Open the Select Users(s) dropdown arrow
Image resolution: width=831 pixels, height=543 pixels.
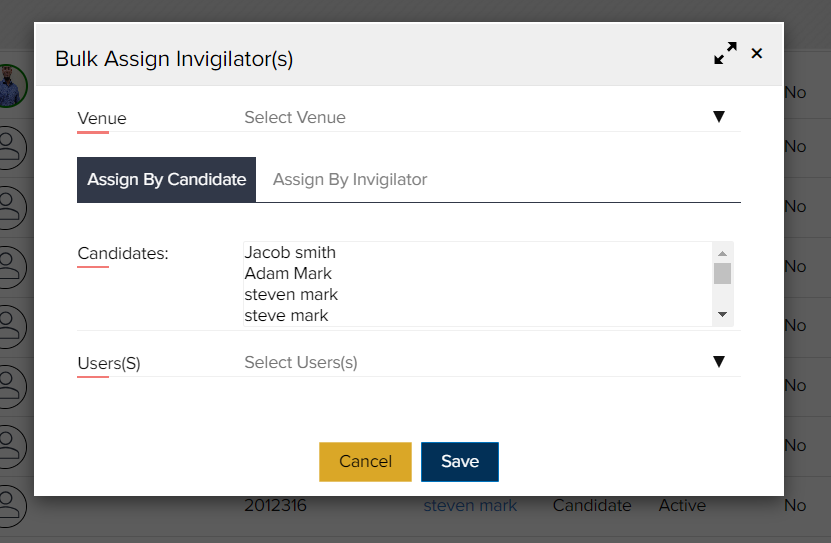[x=719, y=362]
